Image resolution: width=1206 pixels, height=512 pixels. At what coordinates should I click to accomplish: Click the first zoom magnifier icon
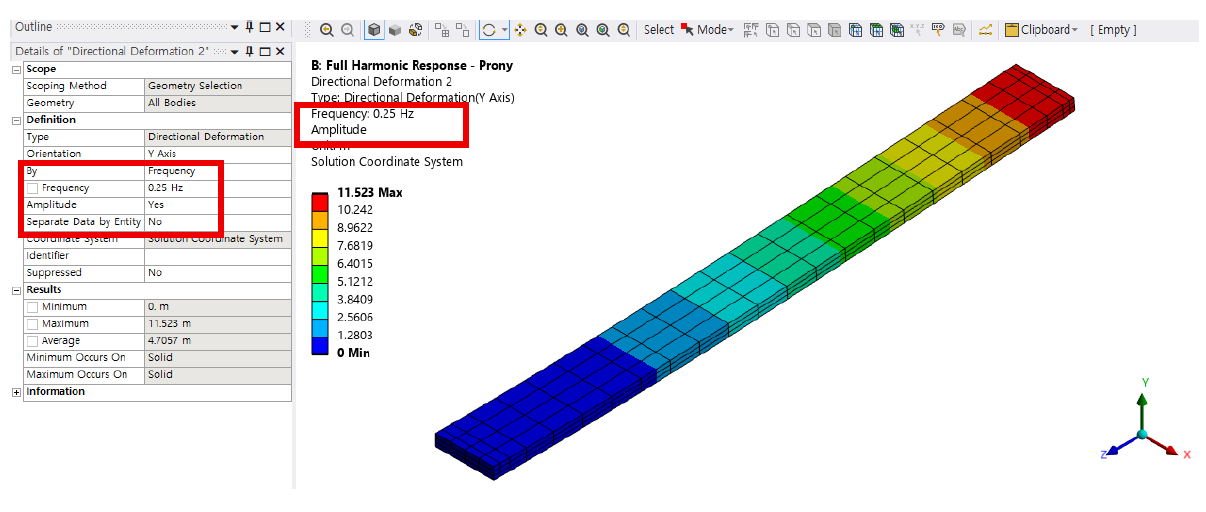(326, 30)
